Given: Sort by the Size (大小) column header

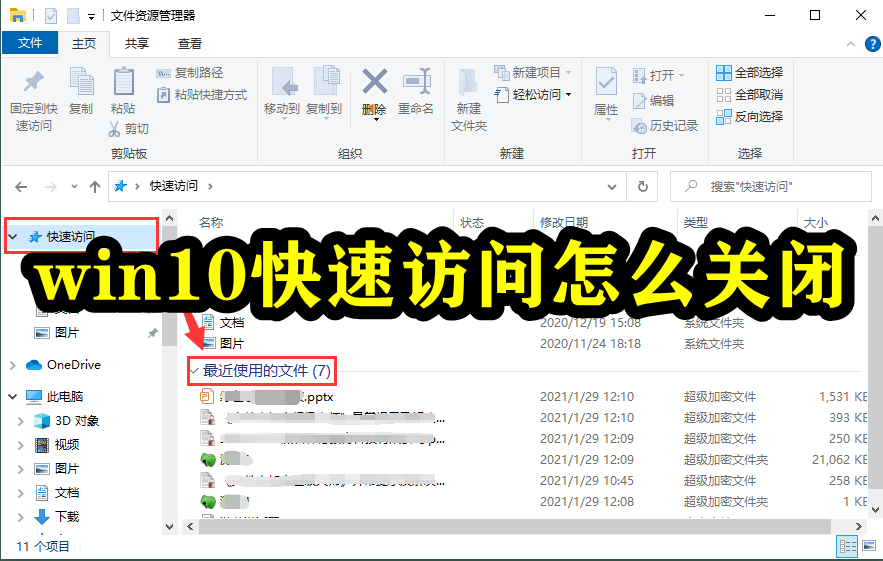Looking at the screenshot, I should click(x=816, y=222).
